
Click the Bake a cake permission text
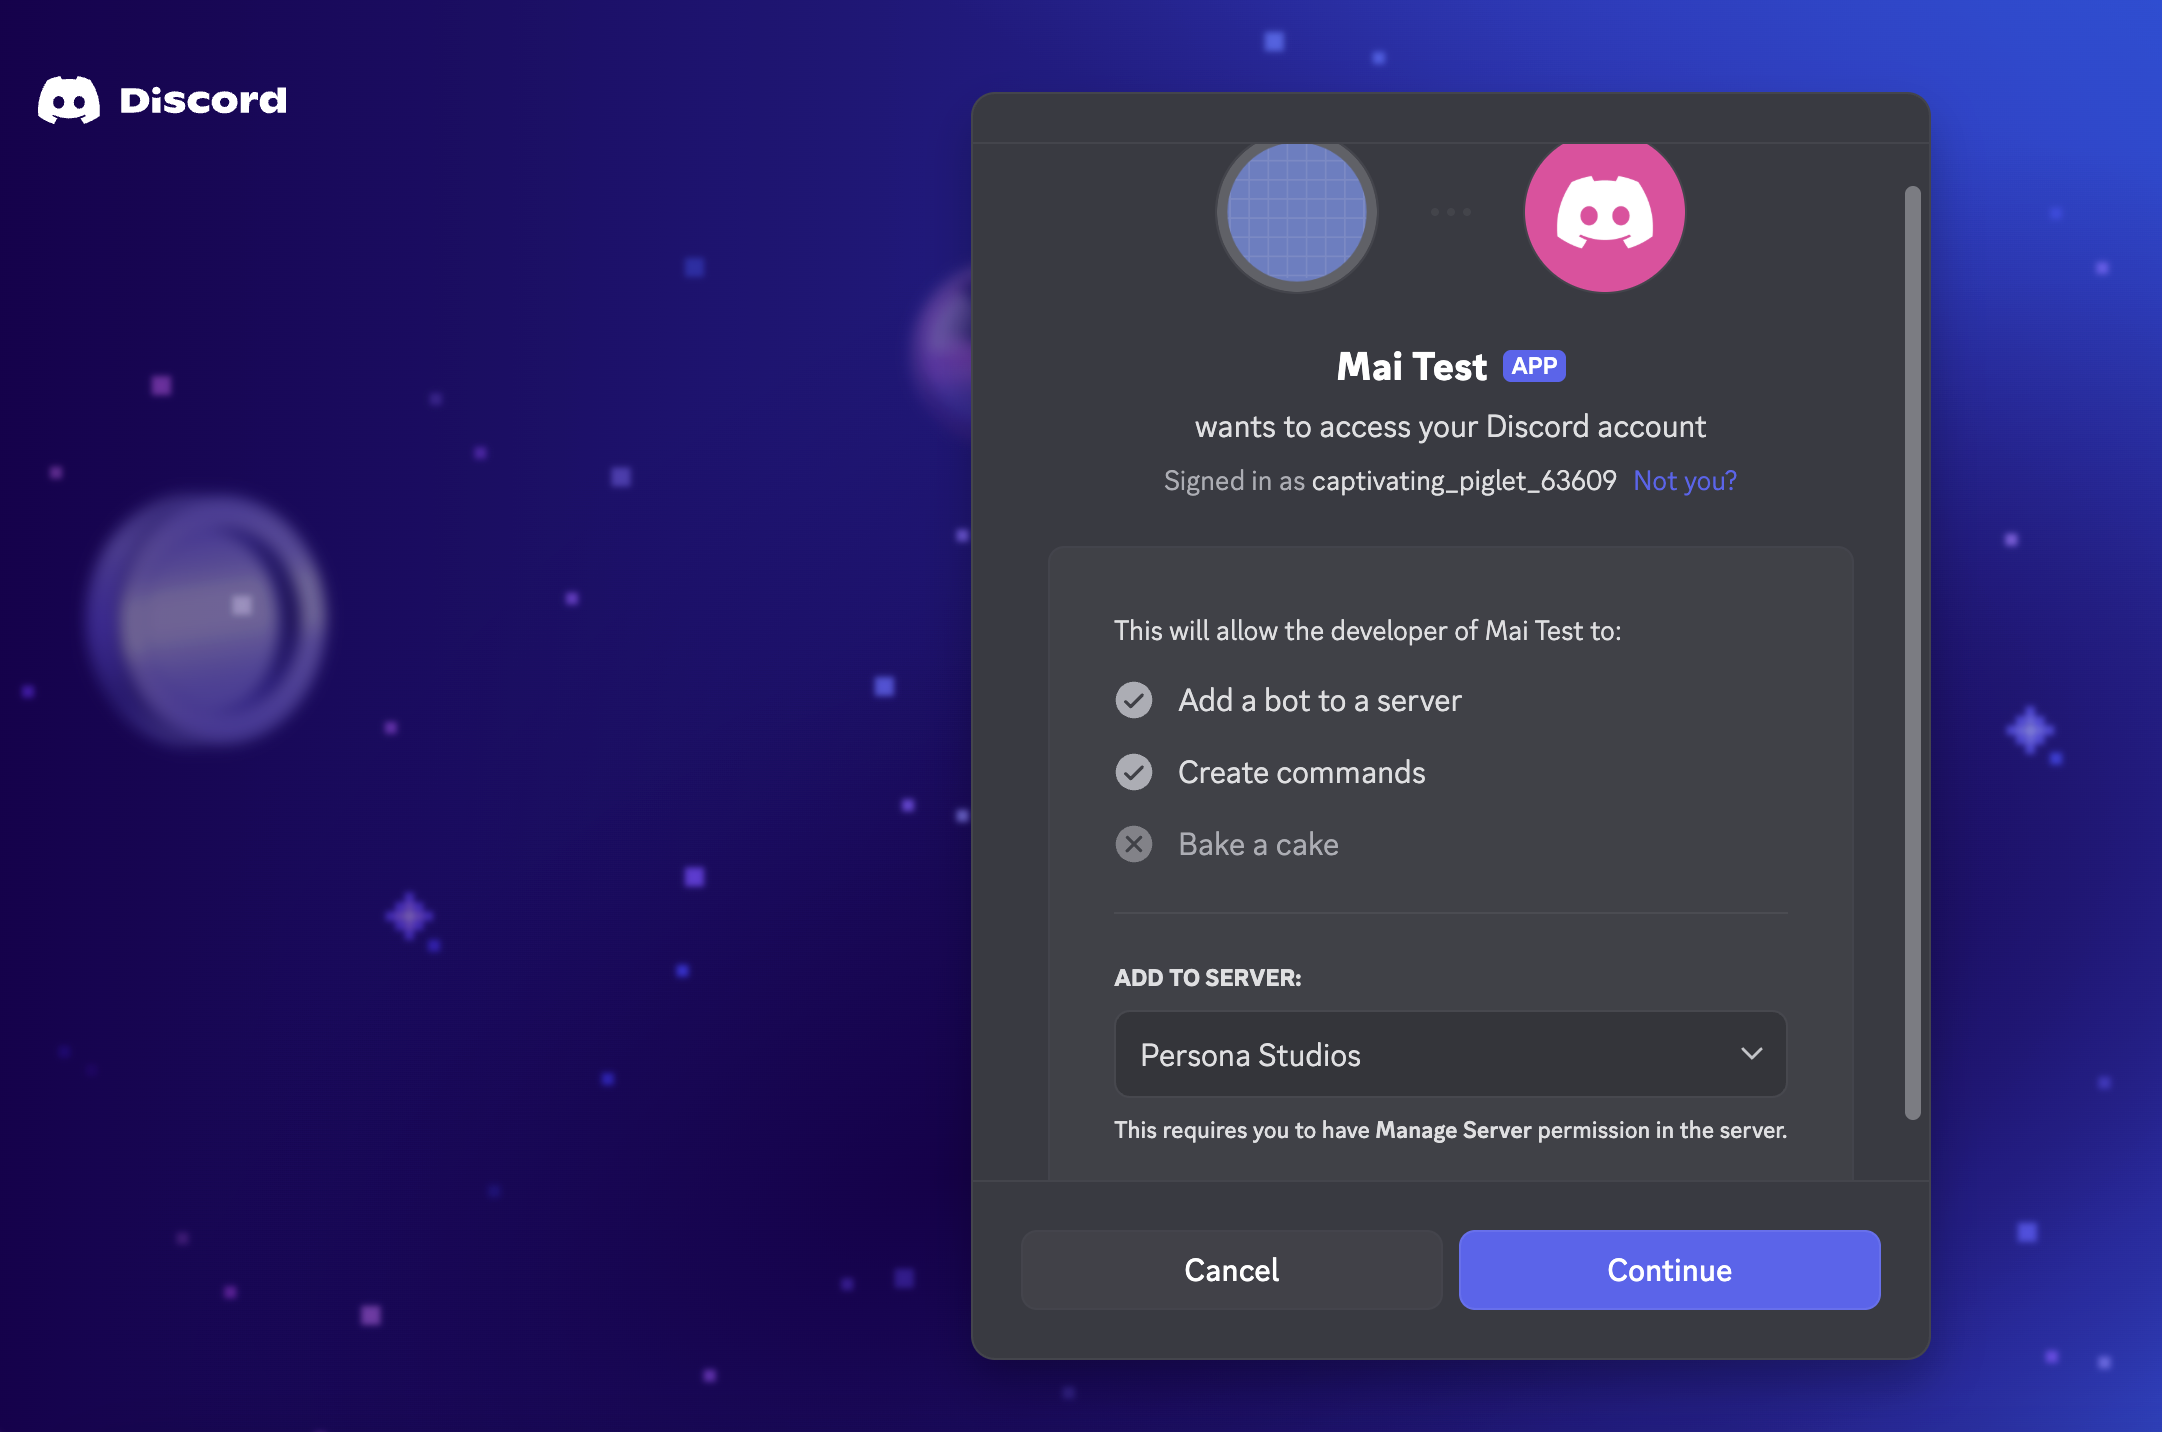[1258, 844]
